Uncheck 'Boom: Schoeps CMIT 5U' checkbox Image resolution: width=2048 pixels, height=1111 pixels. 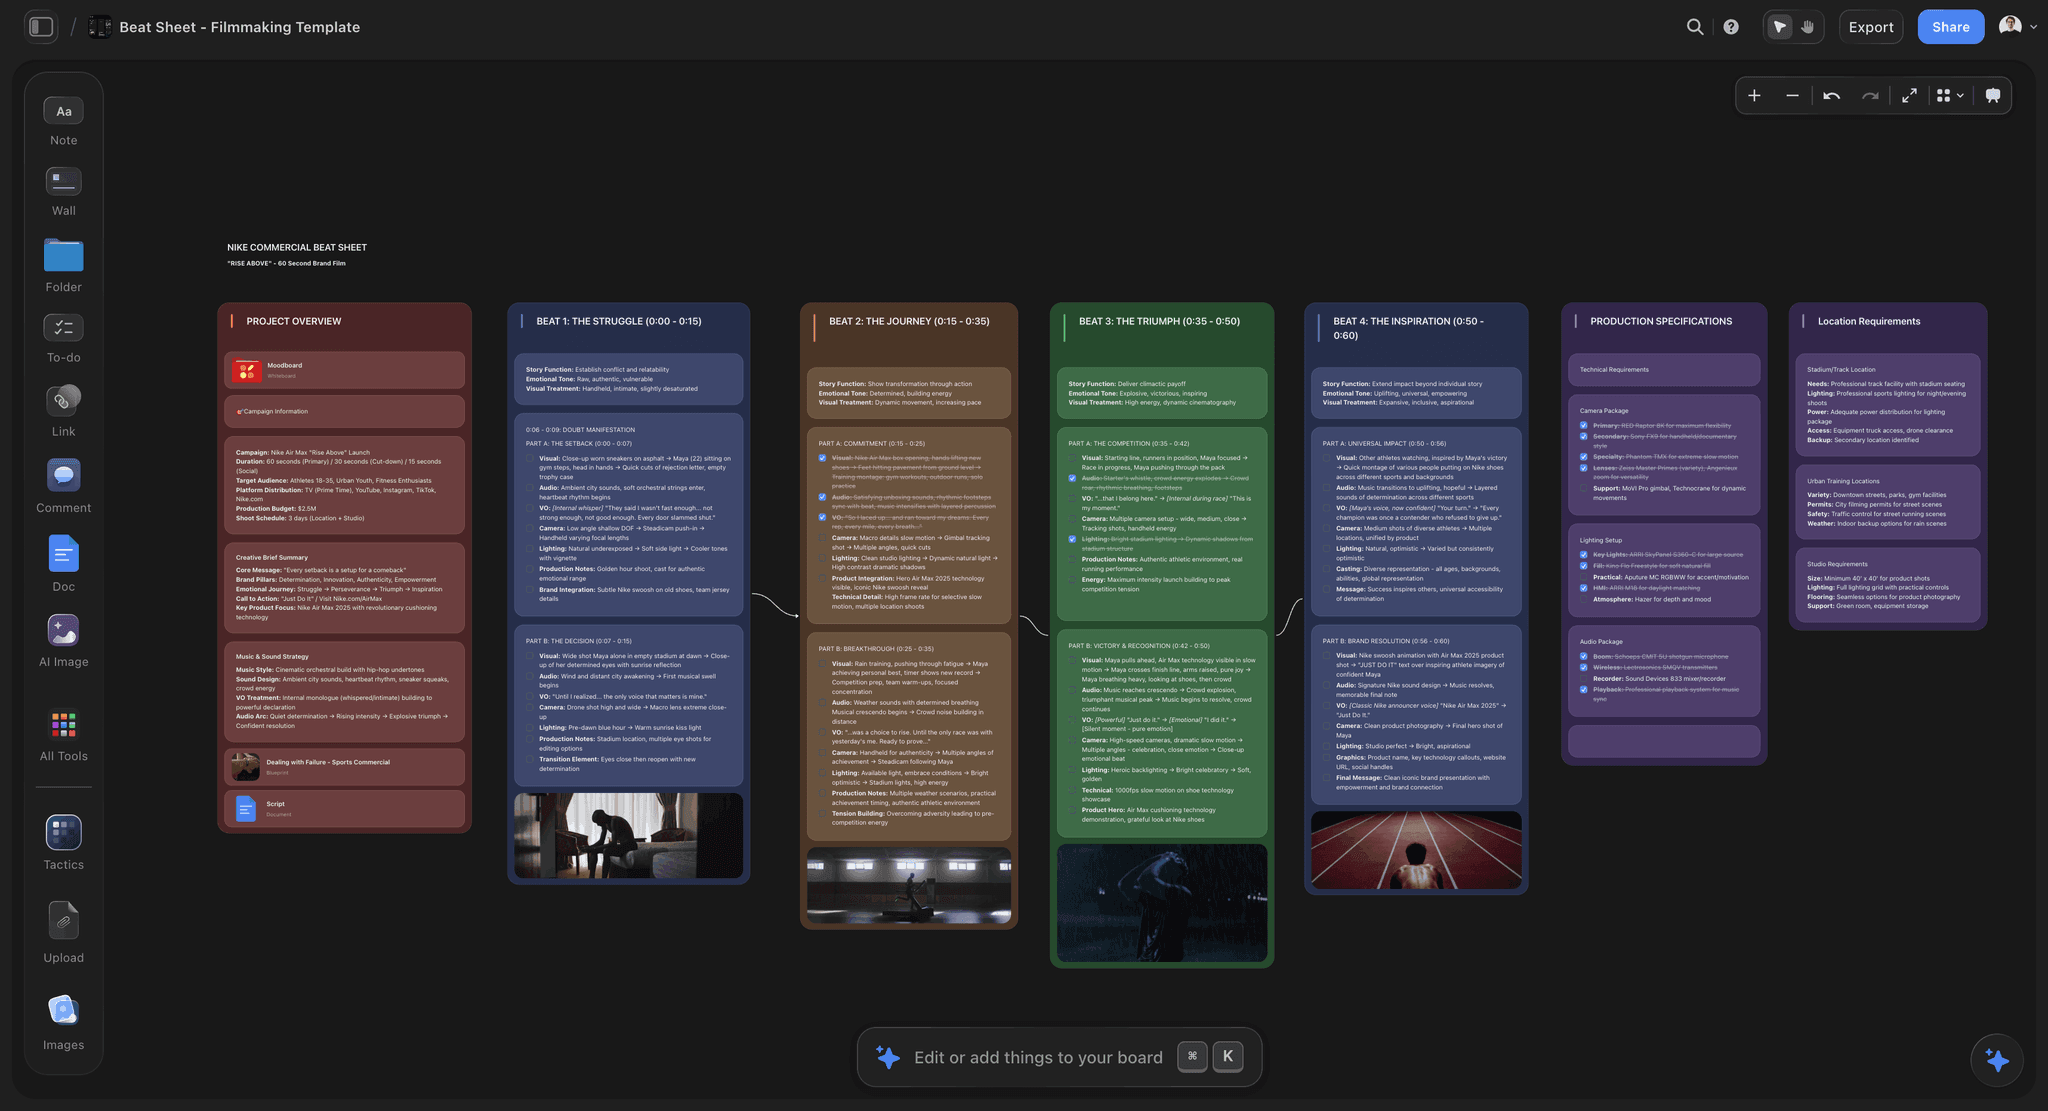point(1584,657)
